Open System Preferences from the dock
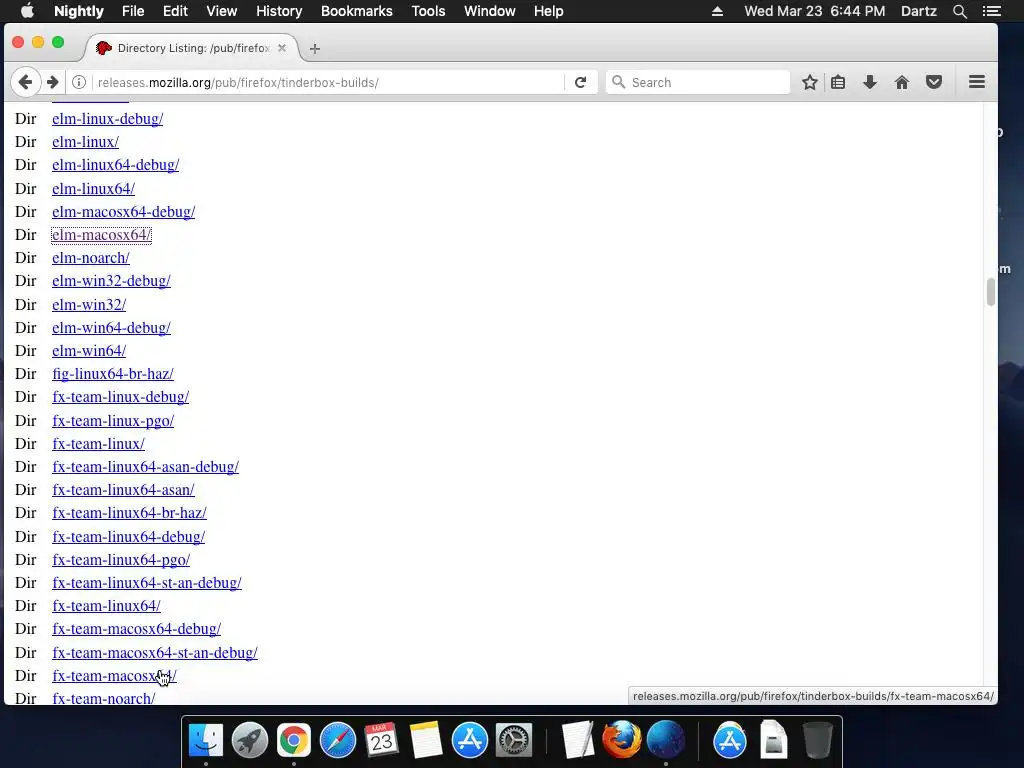The height and width of the screenshot is (768, 1024). (x=514, y=741)
